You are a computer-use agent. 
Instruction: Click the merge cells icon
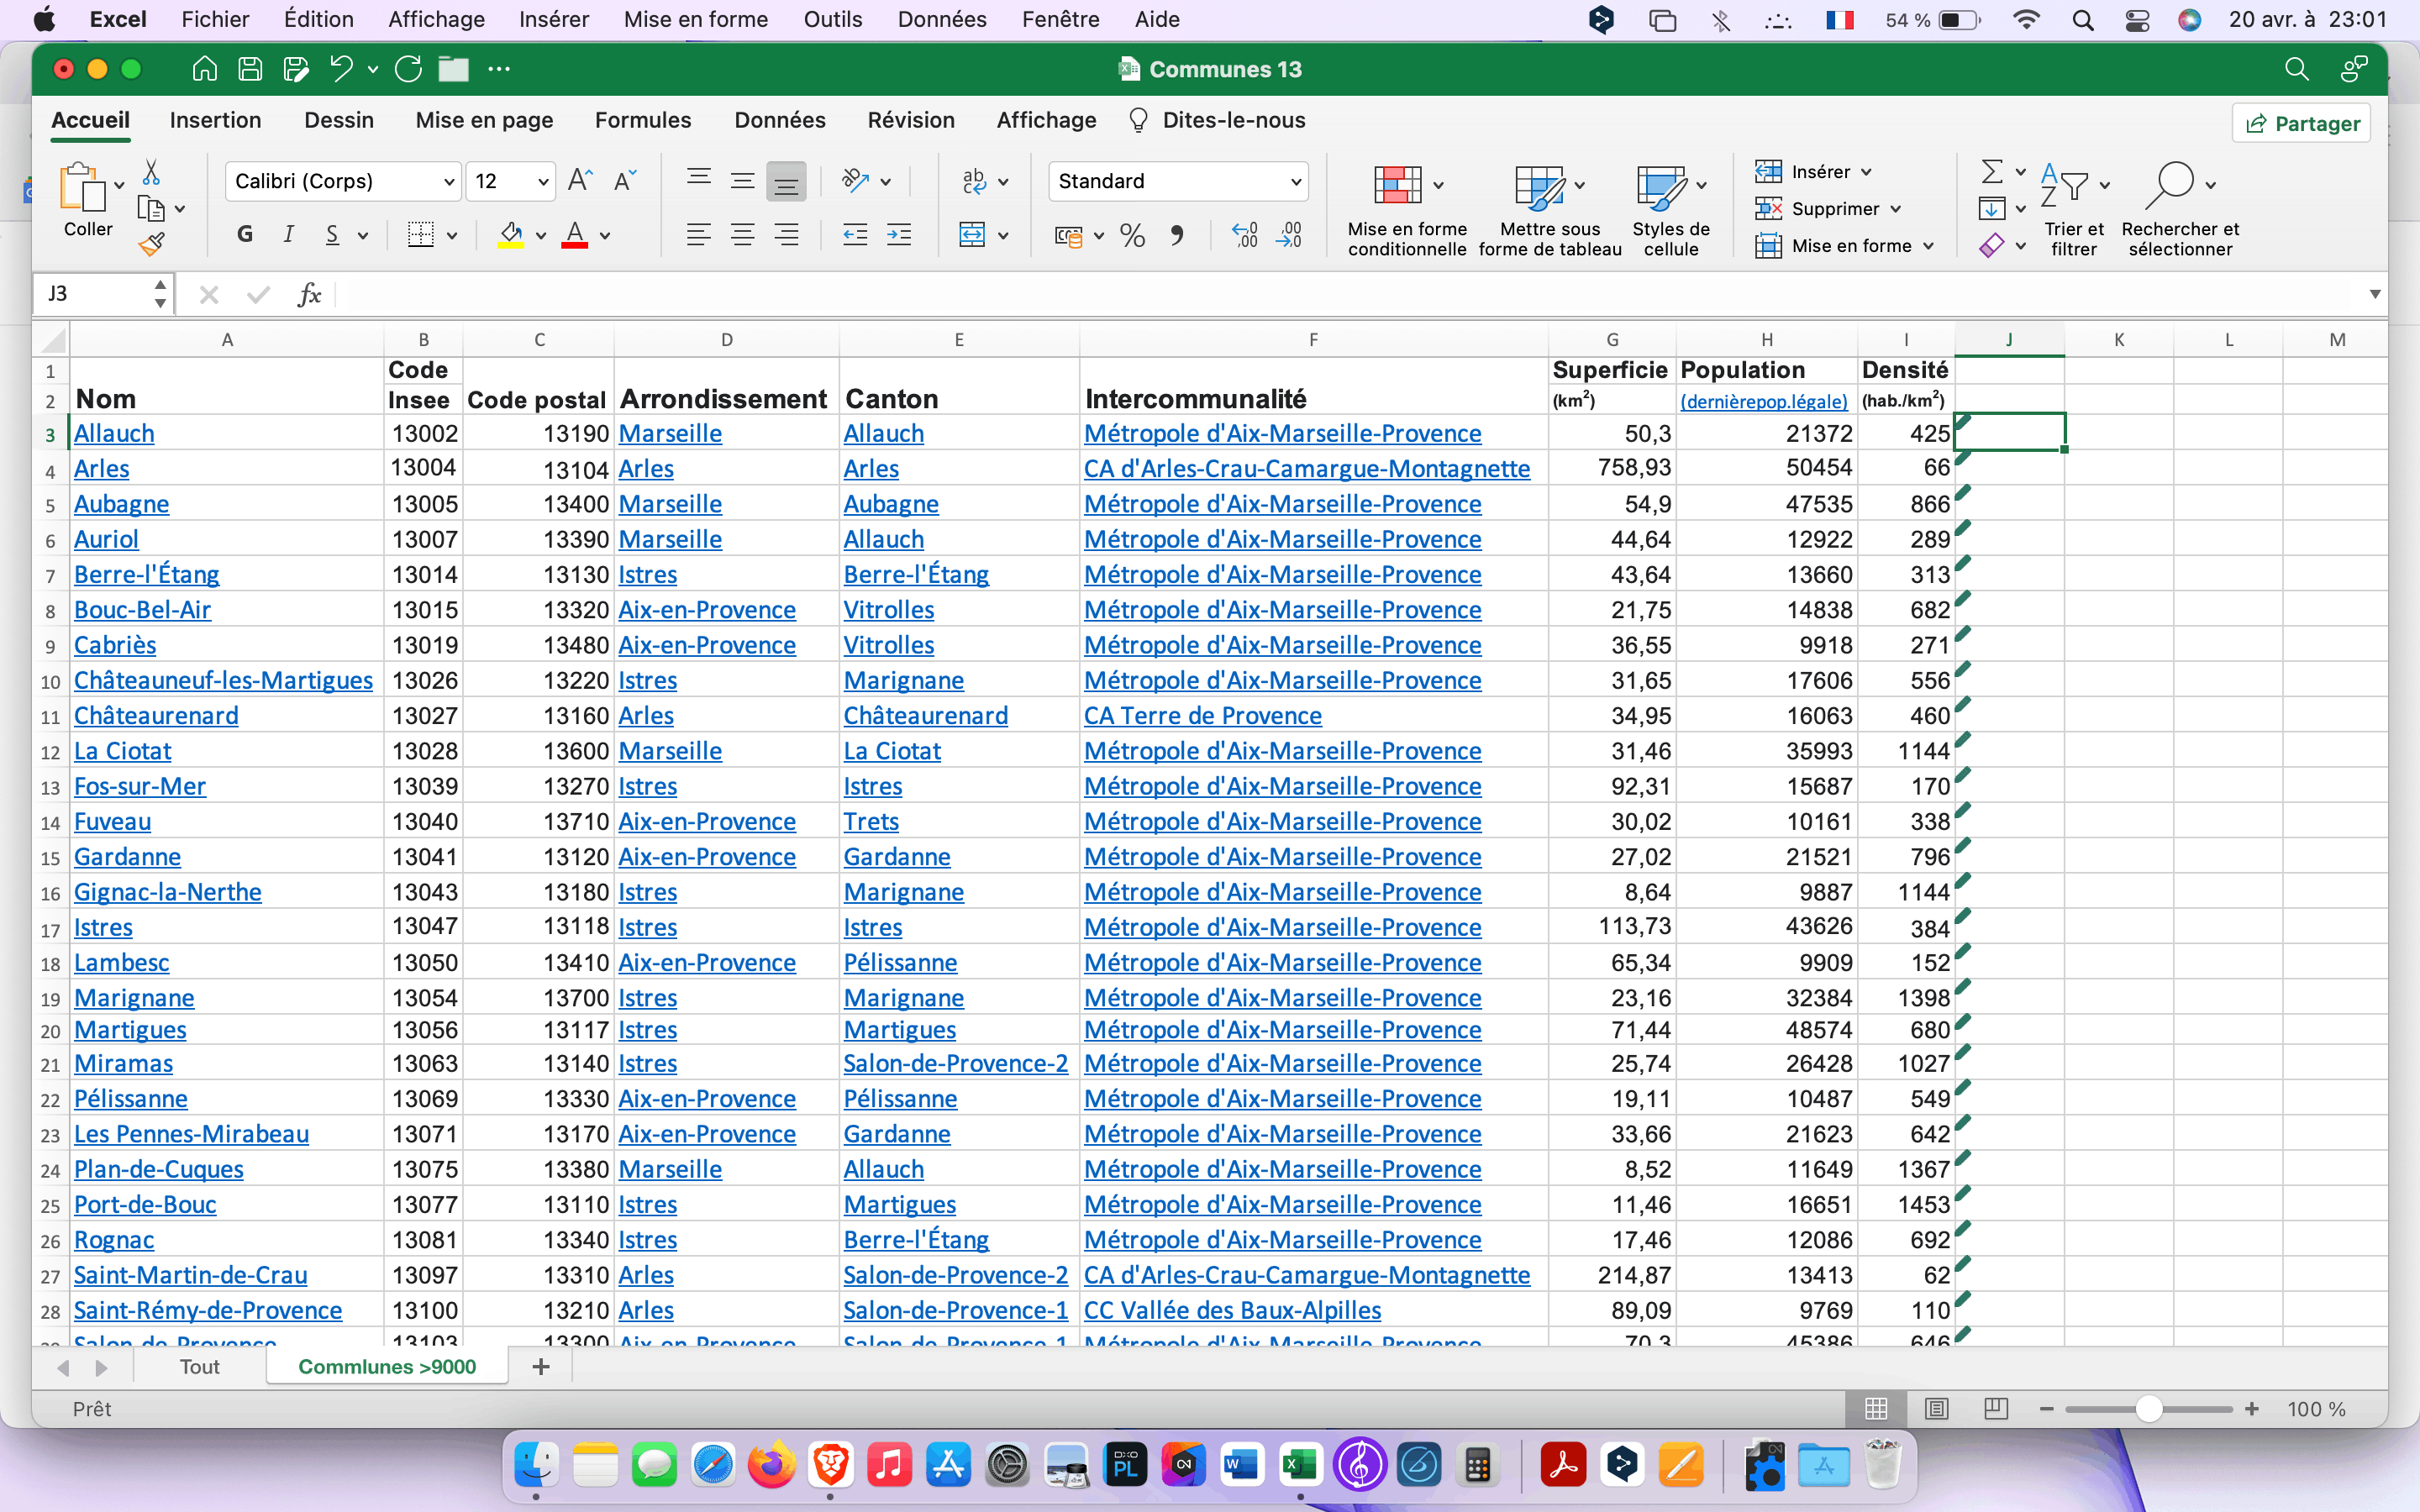coord(972,235)
